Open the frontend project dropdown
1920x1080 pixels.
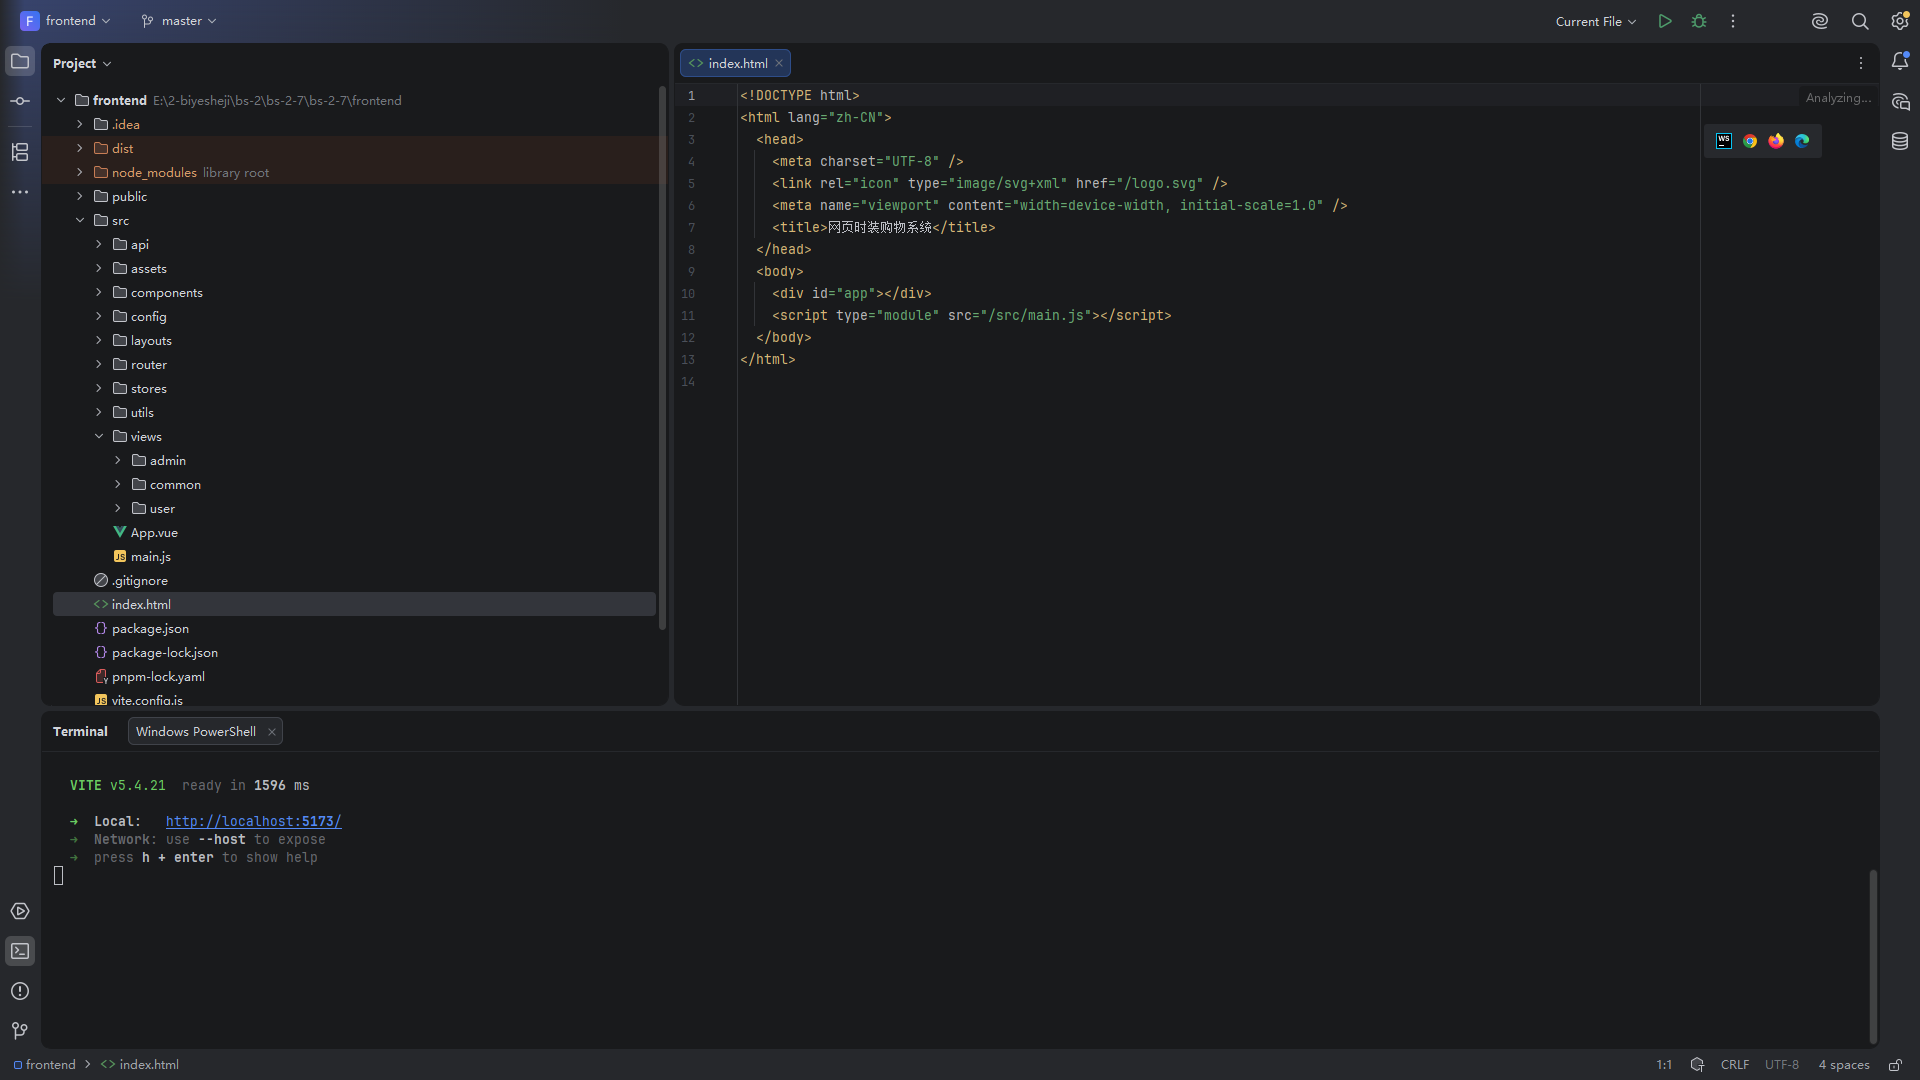click(66, 21)
